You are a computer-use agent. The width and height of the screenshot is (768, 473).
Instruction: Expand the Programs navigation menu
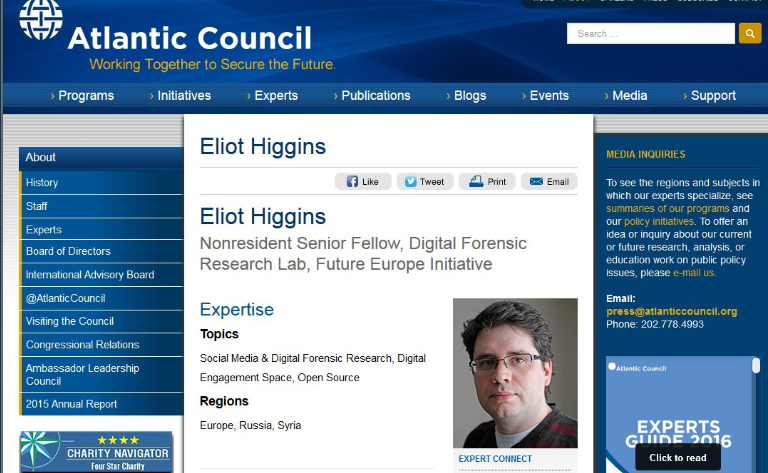coord(82,95)
